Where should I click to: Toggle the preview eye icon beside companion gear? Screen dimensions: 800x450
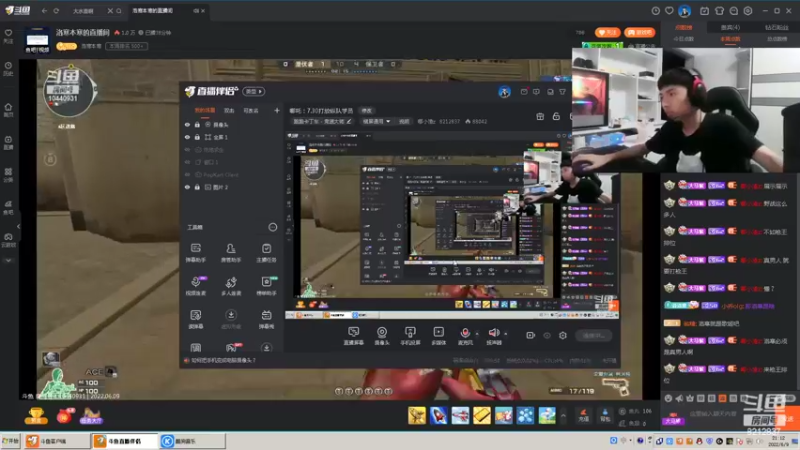pyautogui.click(x=547, y=336)
